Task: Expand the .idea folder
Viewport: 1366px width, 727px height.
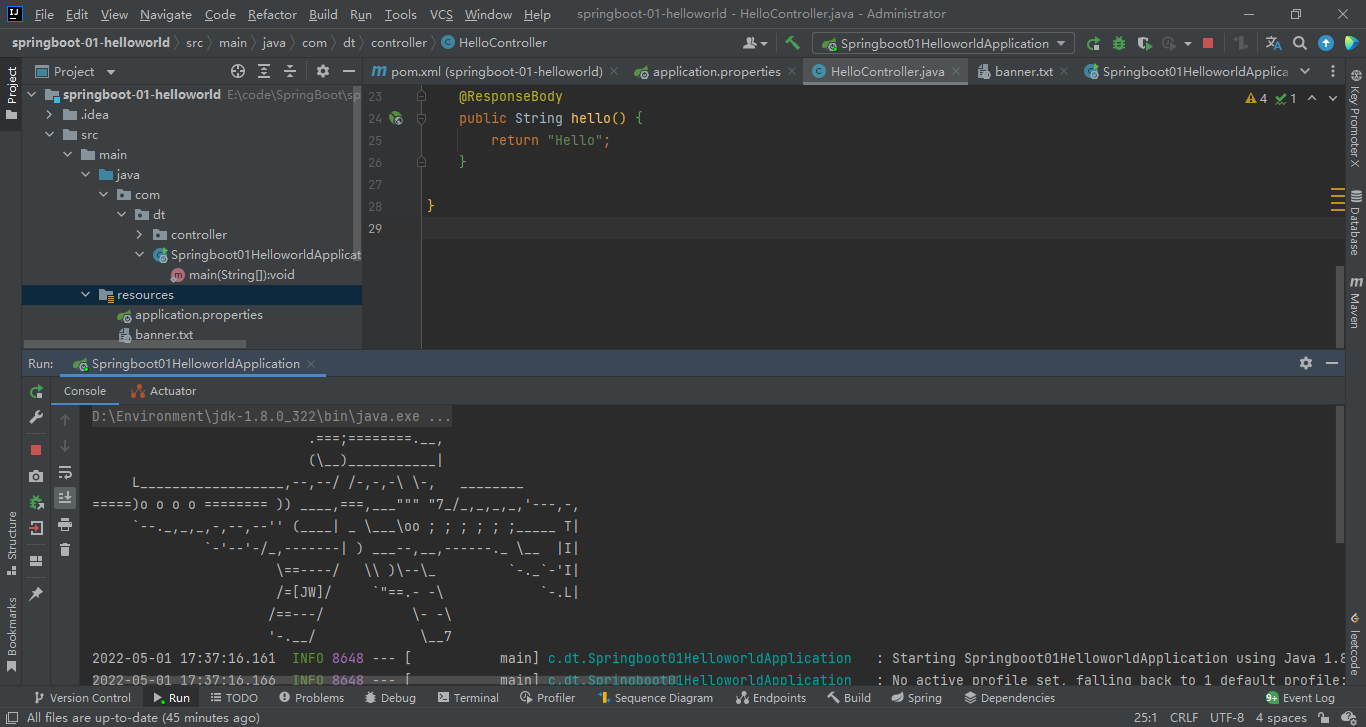Action: [x=50, y=114]
